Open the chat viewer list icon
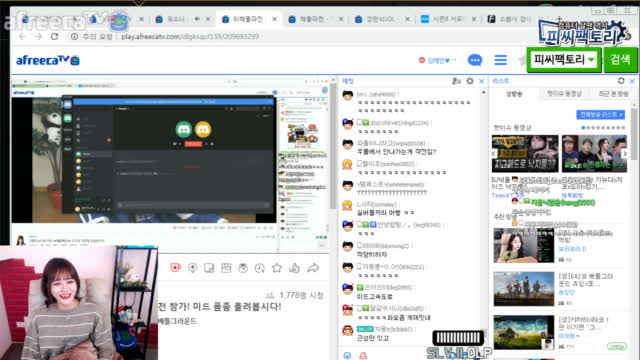Image resolution: width=640 pixels, height=360 pixels. click(x=456, y=81)
